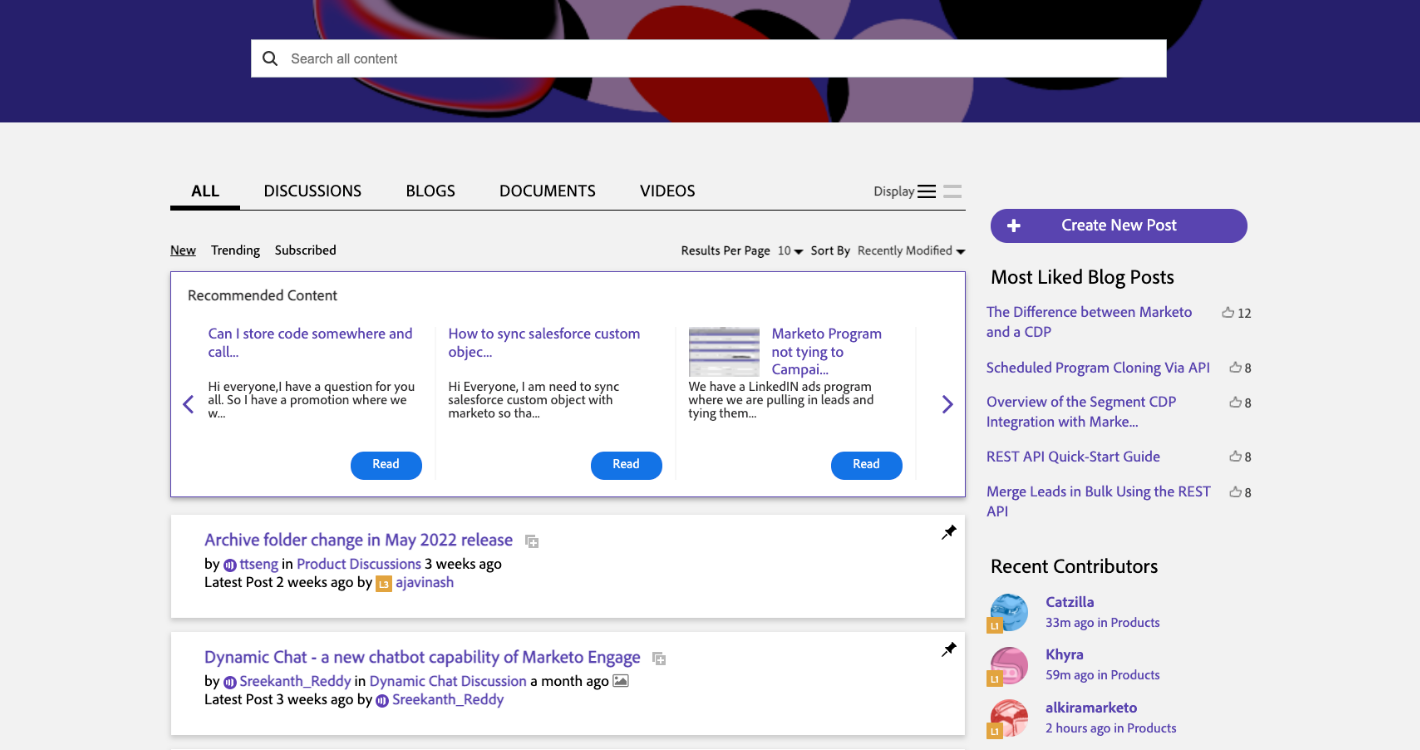Open Sreekanth_Reddy link in the "by" line
Image resolution: width=1420 pixels, height=750 pixels.
pyautogui.click(x=295, y=681)
